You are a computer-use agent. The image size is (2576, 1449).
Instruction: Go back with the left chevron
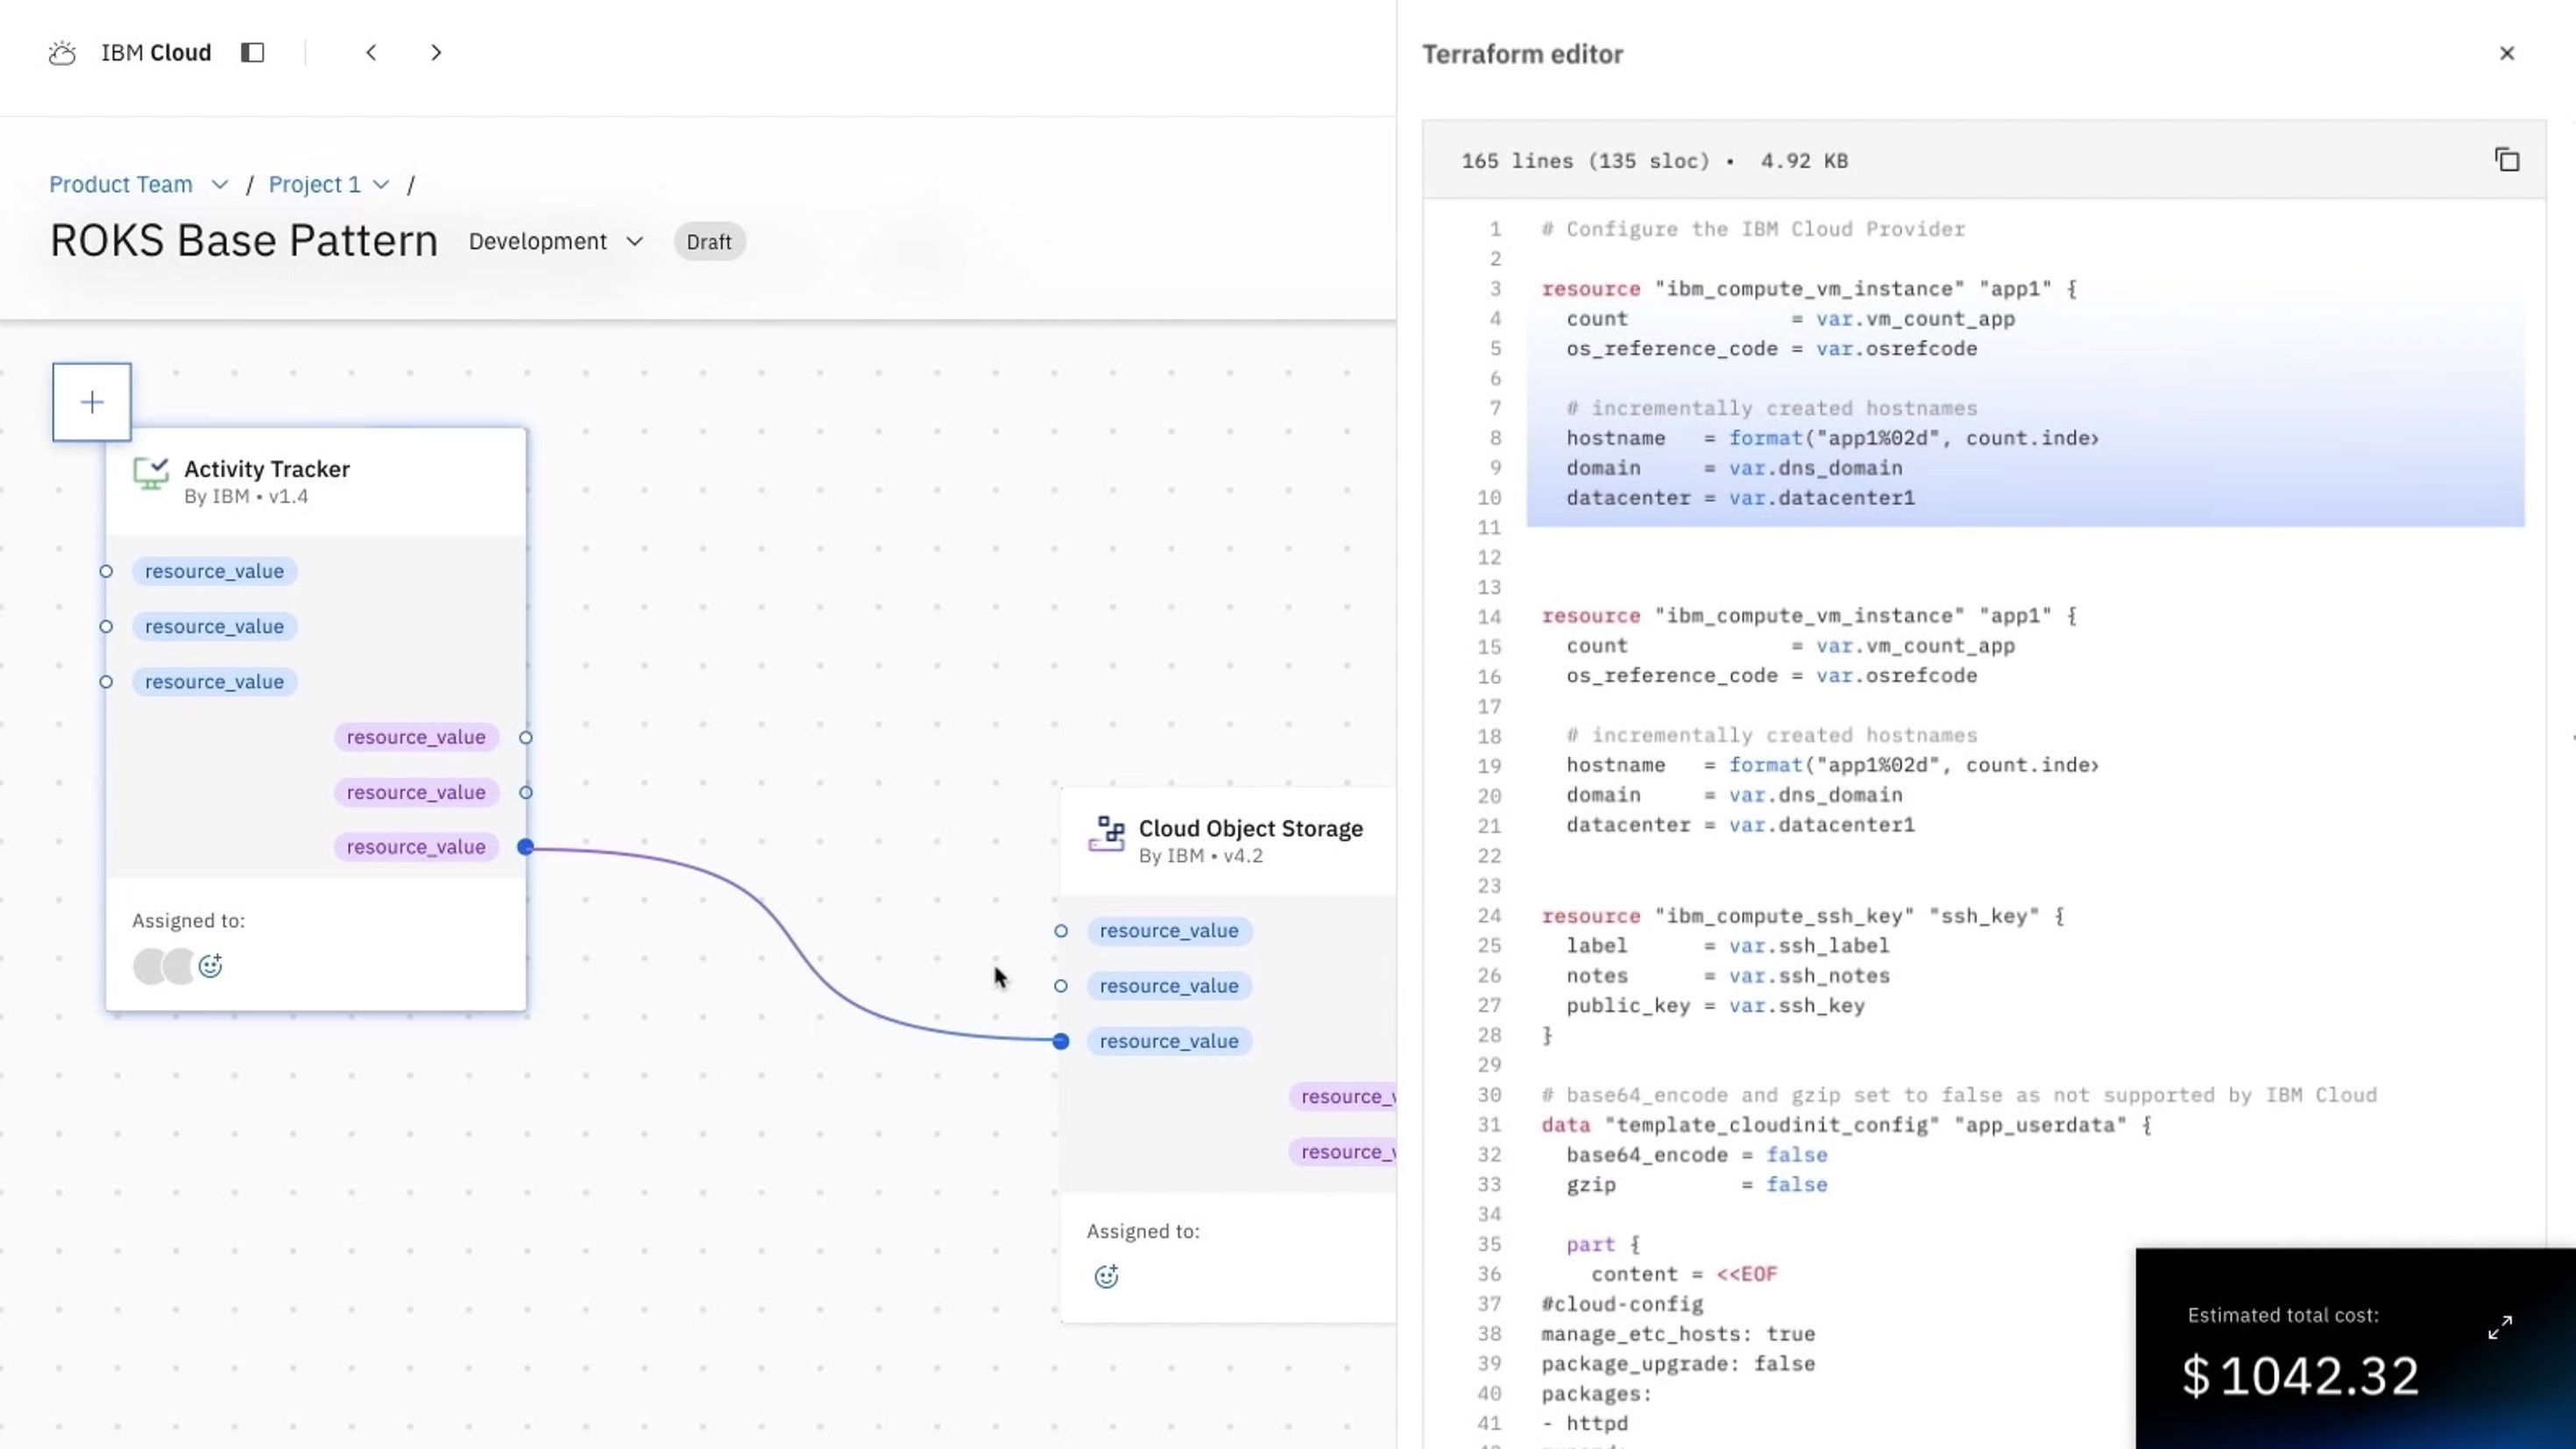pyautogui.click(x=371, y=53)
